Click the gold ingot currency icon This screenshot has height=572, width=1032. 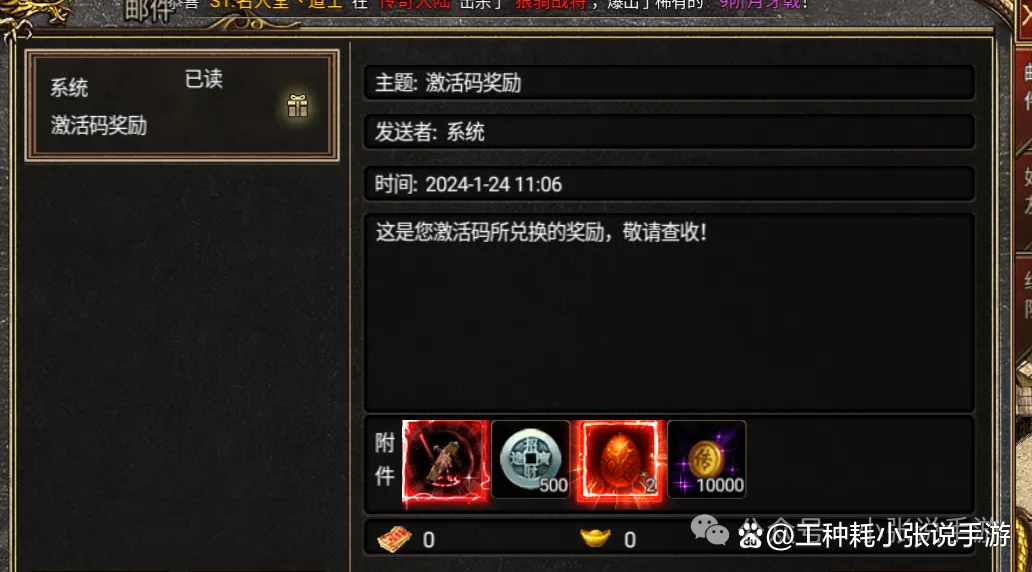coord(596,538)
